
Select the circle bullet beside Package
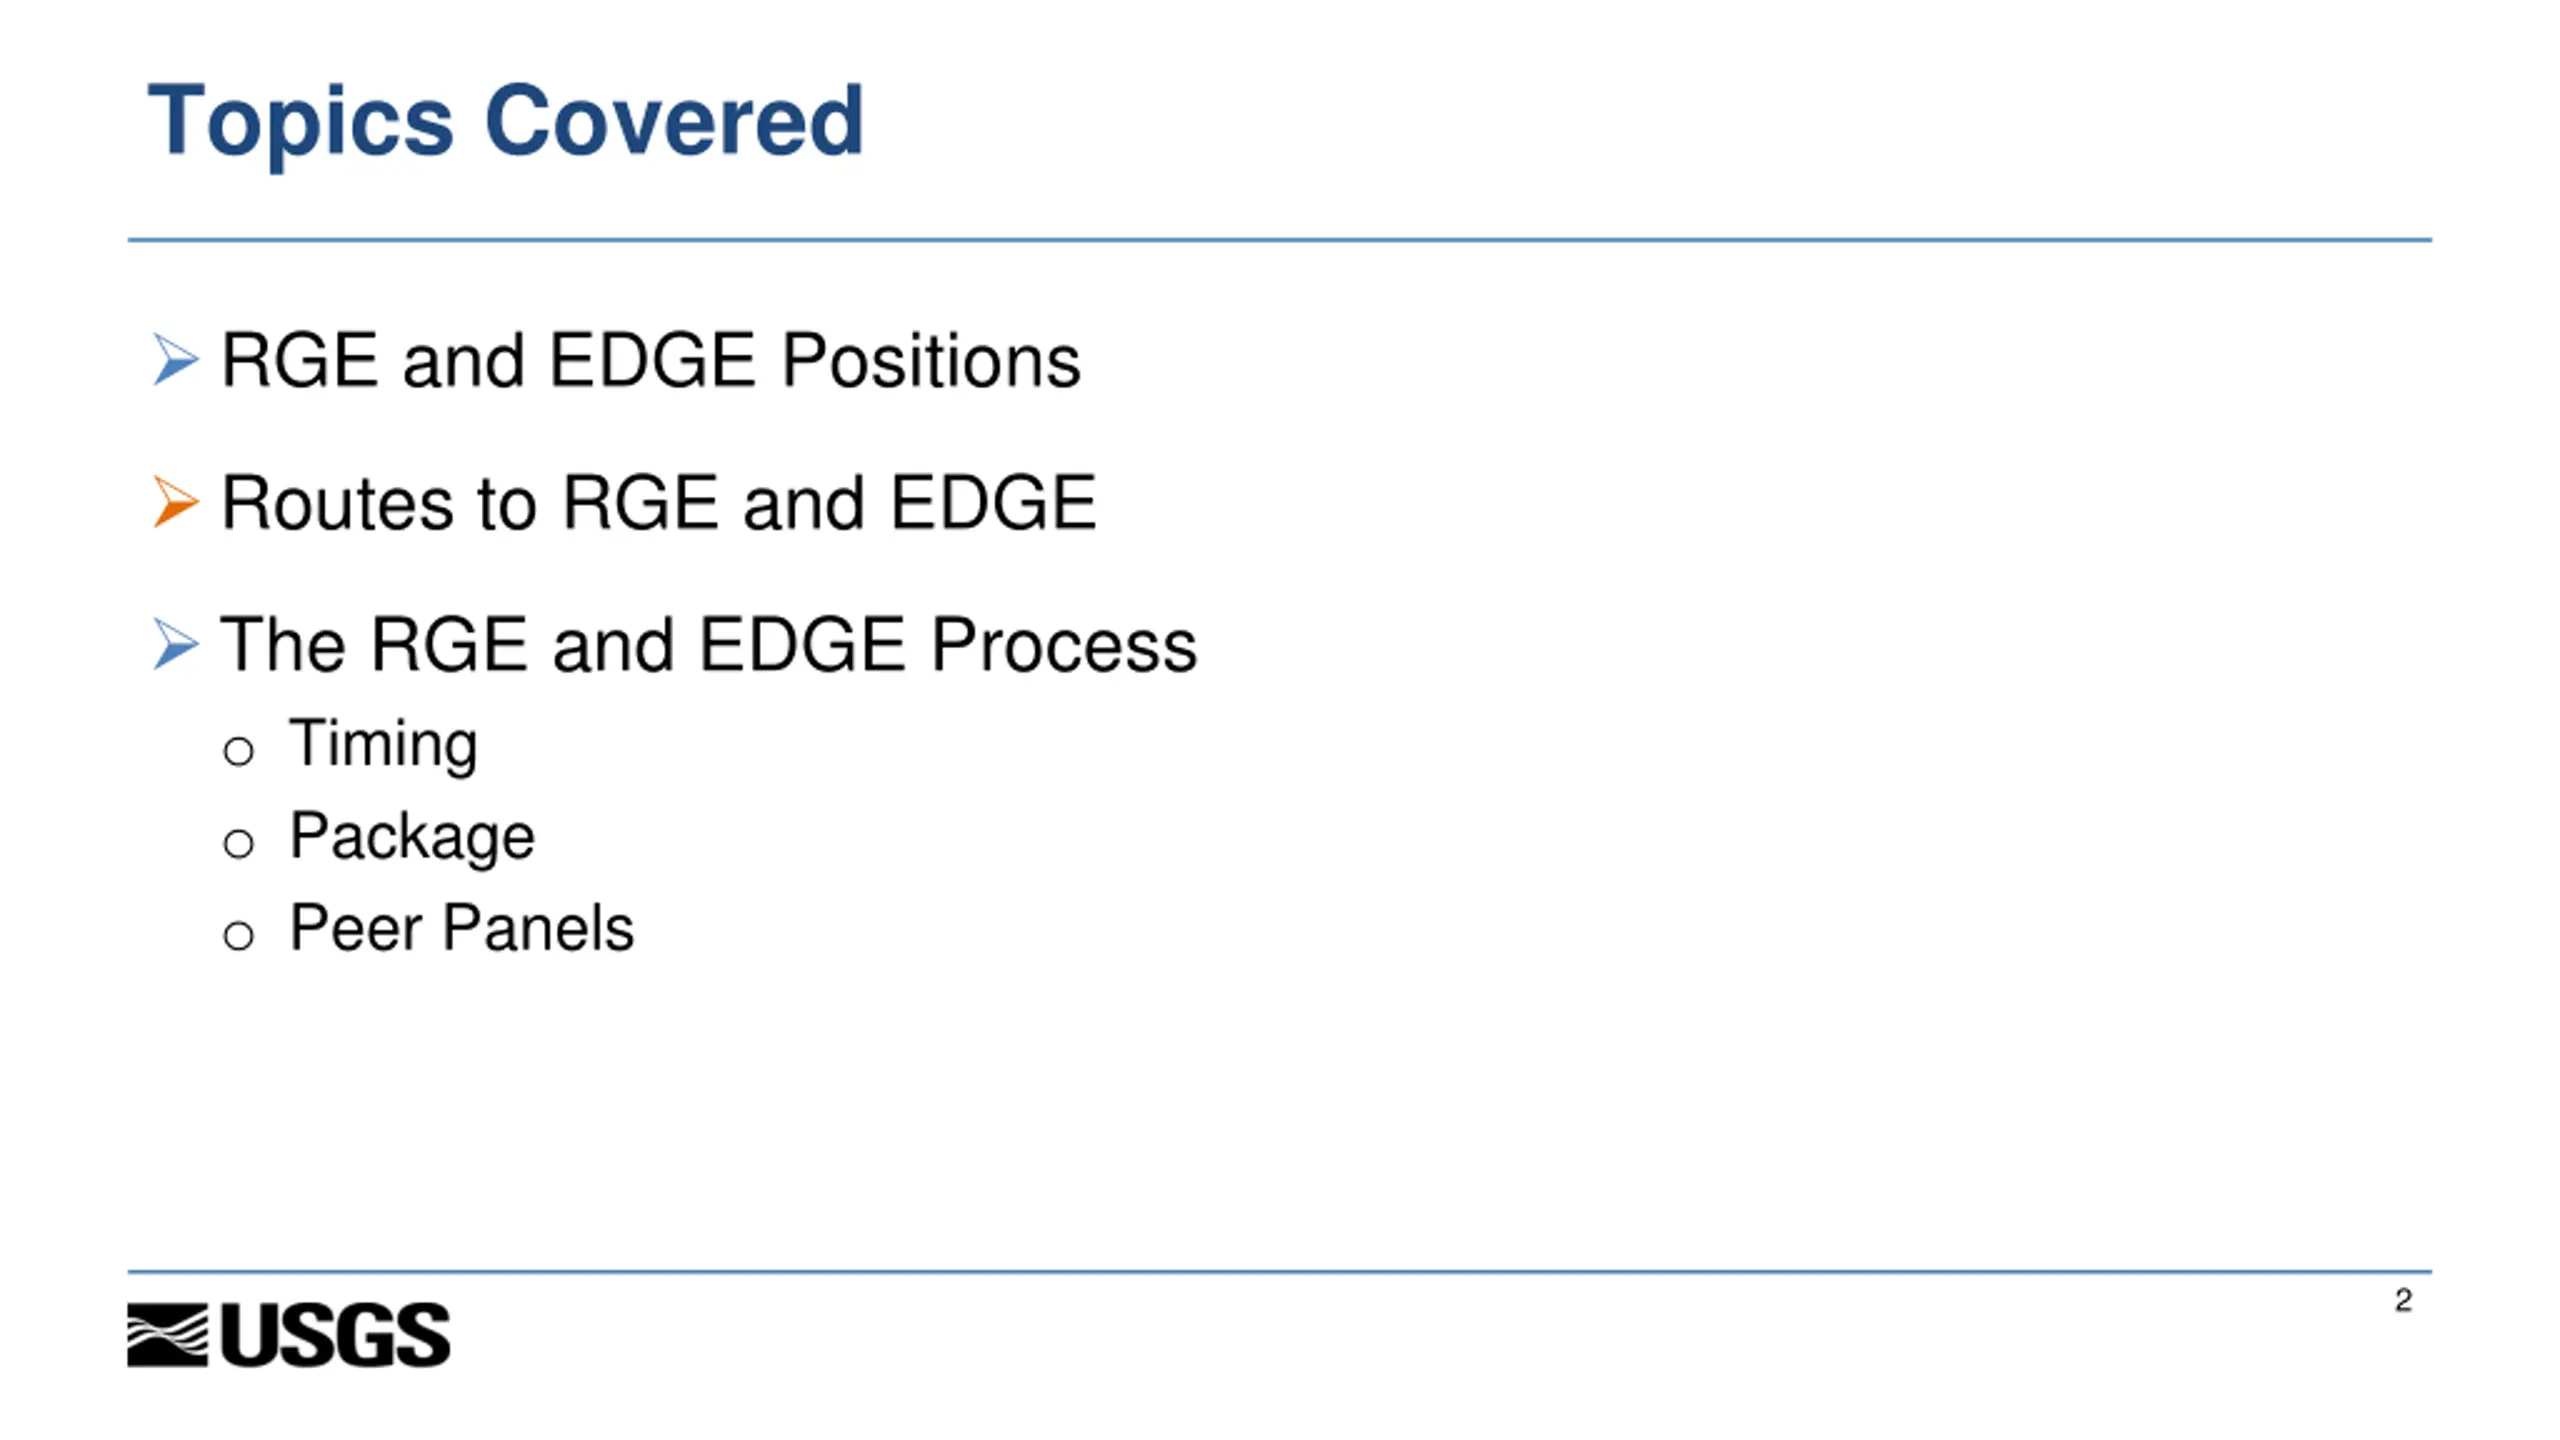click(x=238, y=843)
